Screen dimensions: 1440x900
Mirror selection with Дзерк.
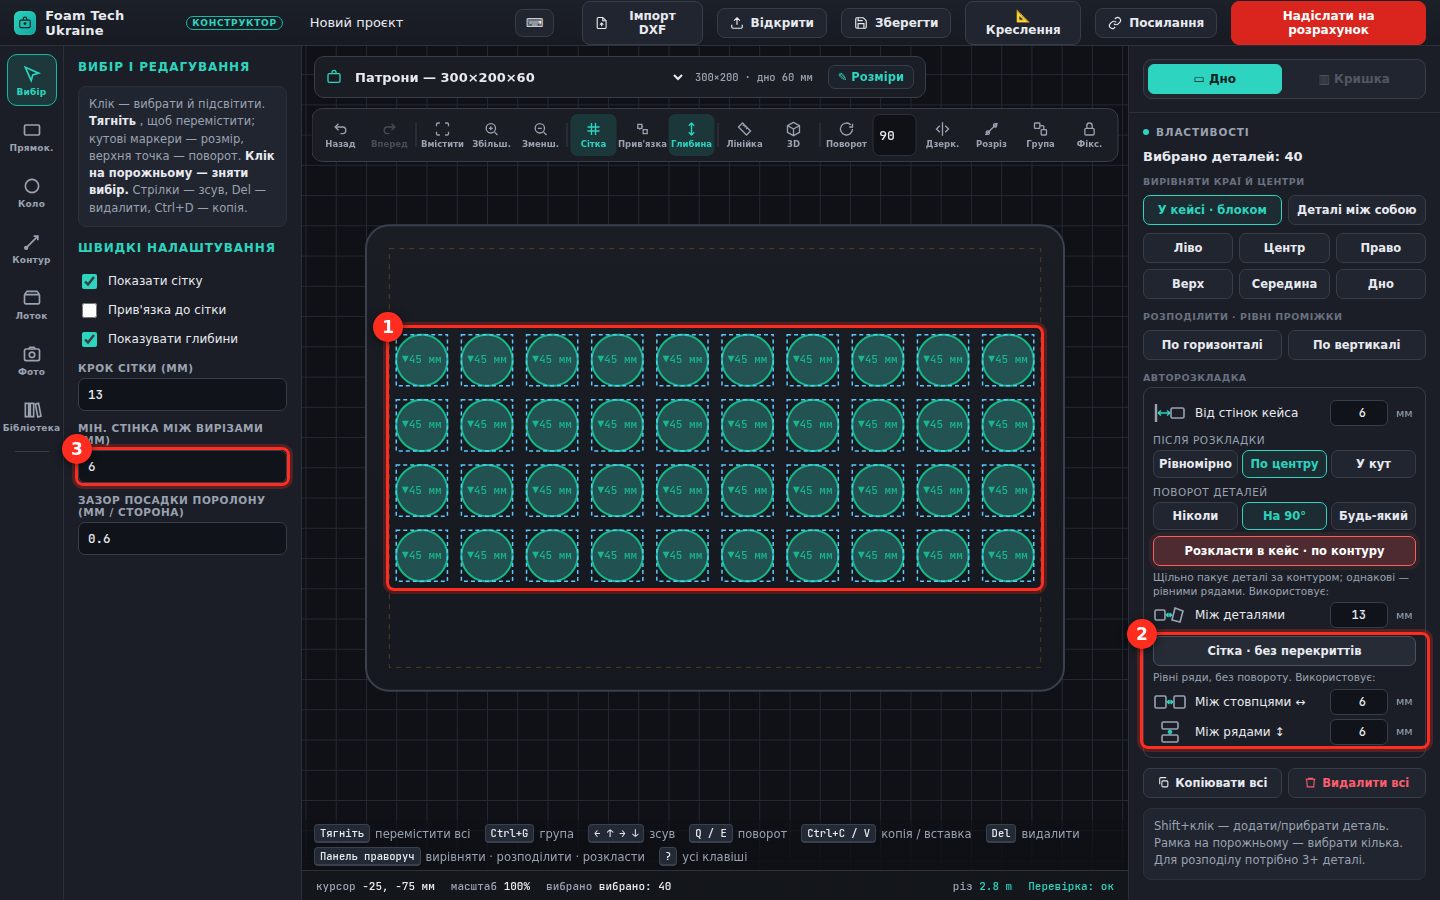click(x=942, y=135)
